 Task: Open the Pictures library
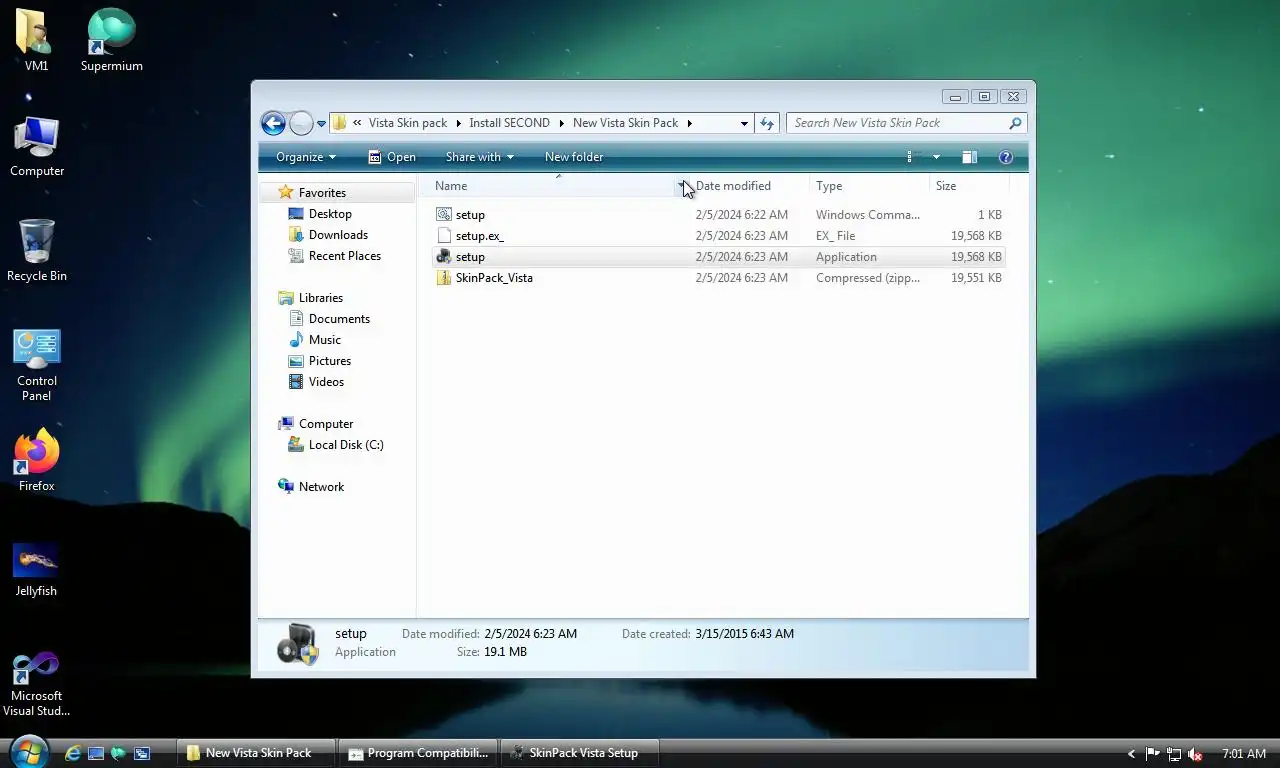point(330,361)
